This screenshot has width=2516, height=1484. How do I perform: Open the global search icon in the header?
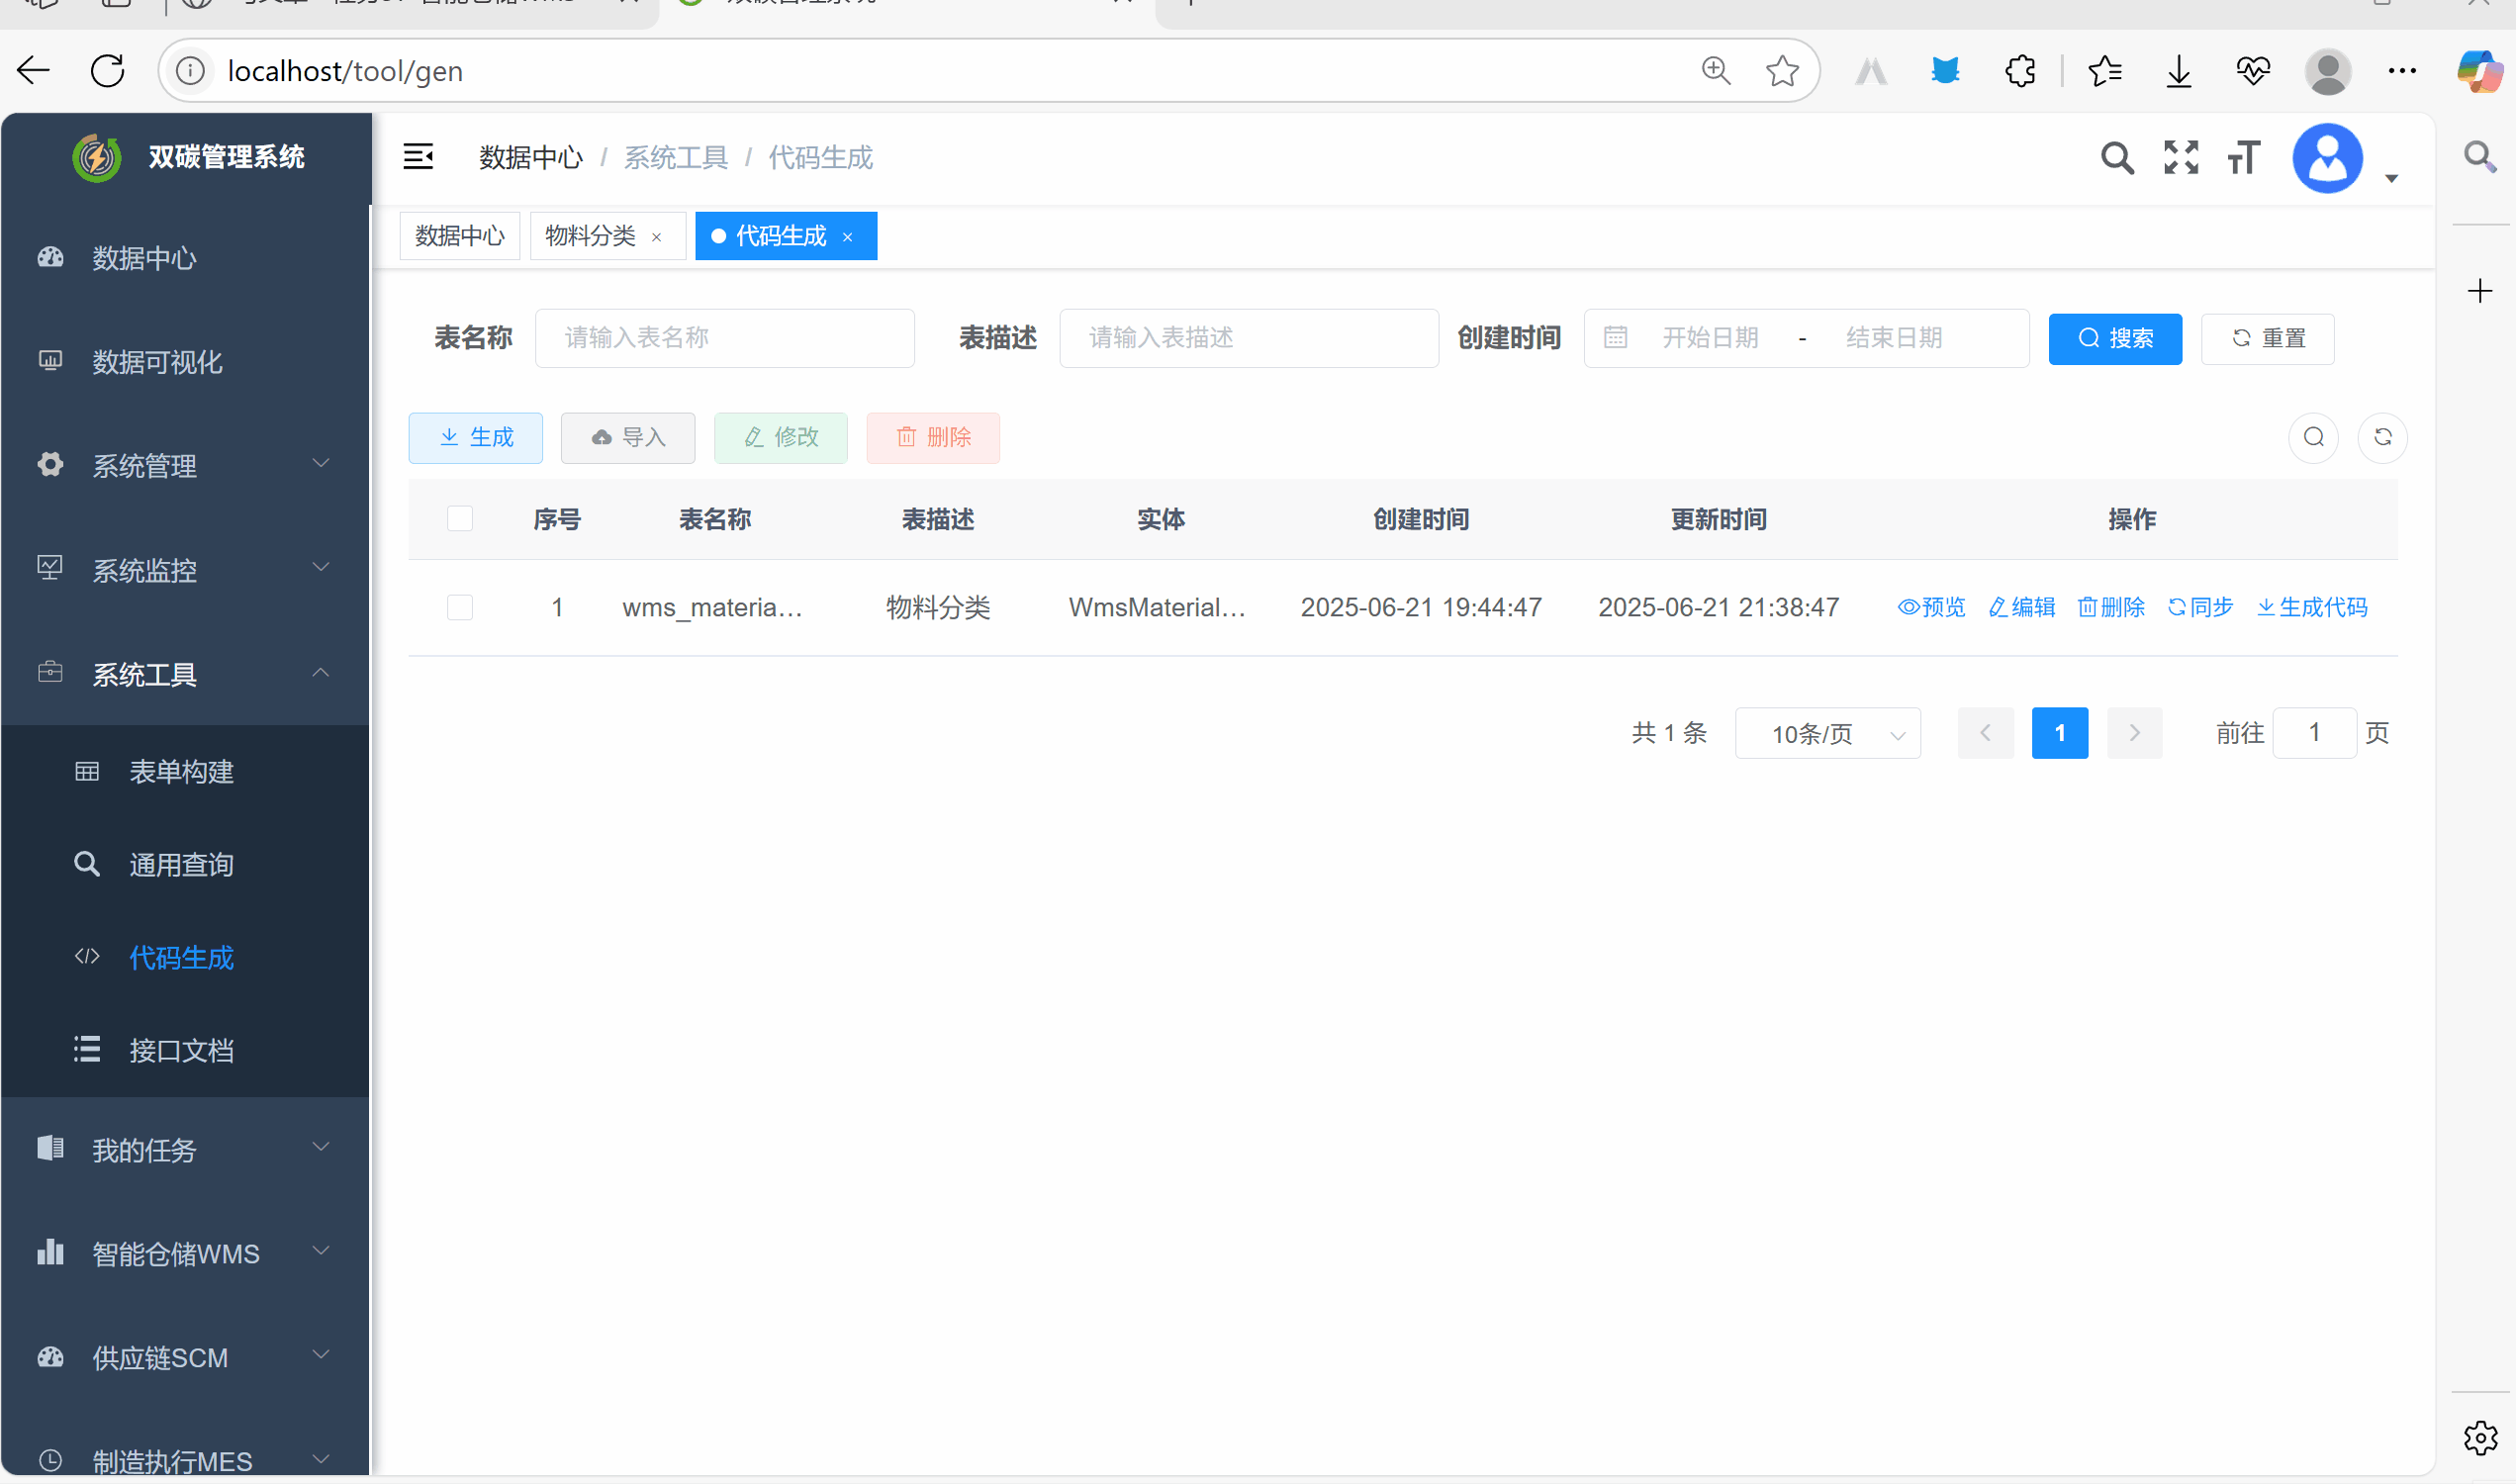(x=2117, y=157)
